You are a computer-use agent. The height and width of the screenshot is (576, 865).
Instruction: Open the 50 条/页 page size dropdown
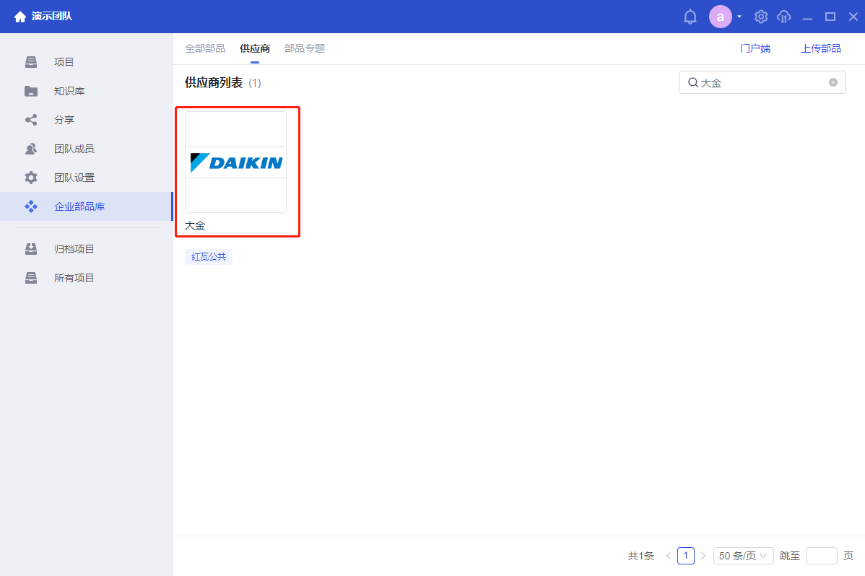click(x=743, y=556)
